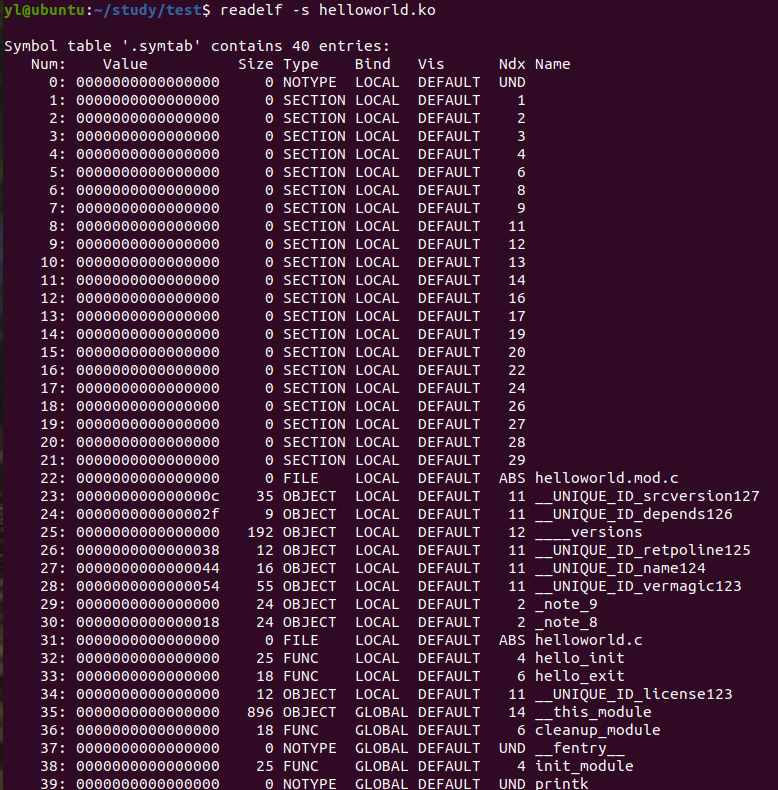The height and width of the screenshot is (790, 778).
Task: Click the Ndx column header
Action: pyautogui.click(x=512, y=64)
